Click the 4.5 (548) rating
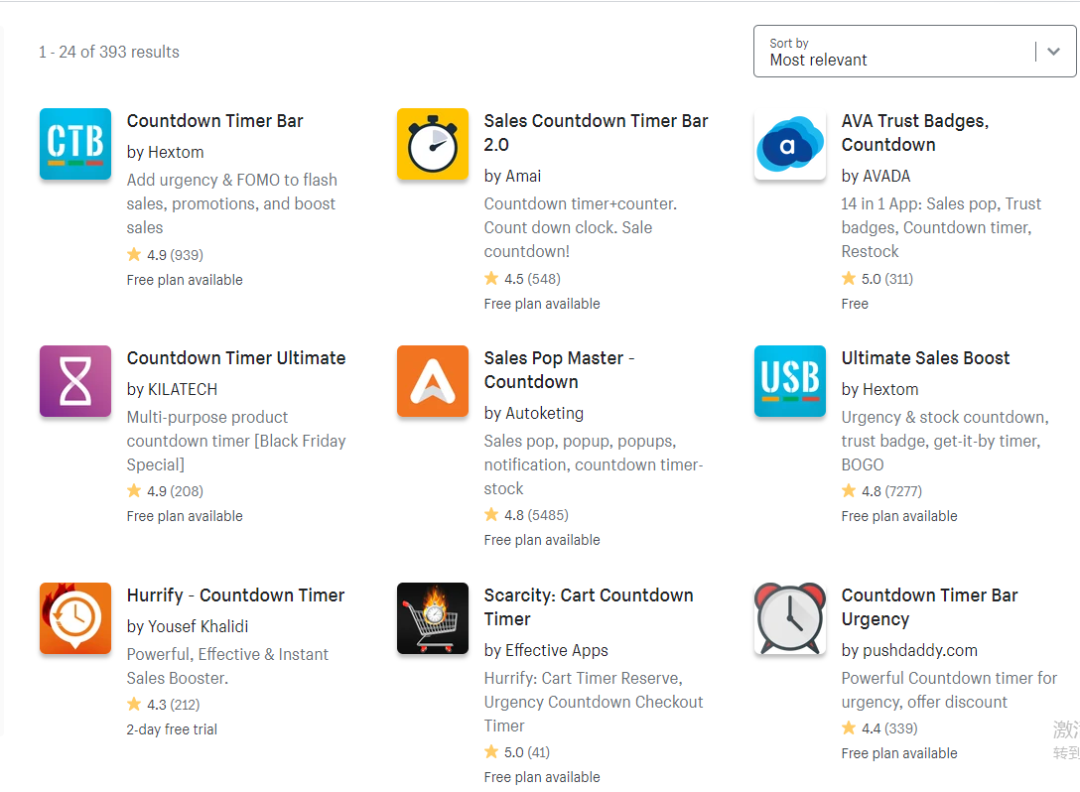Viewport: 1080px width, 792px height. (522, 279)
